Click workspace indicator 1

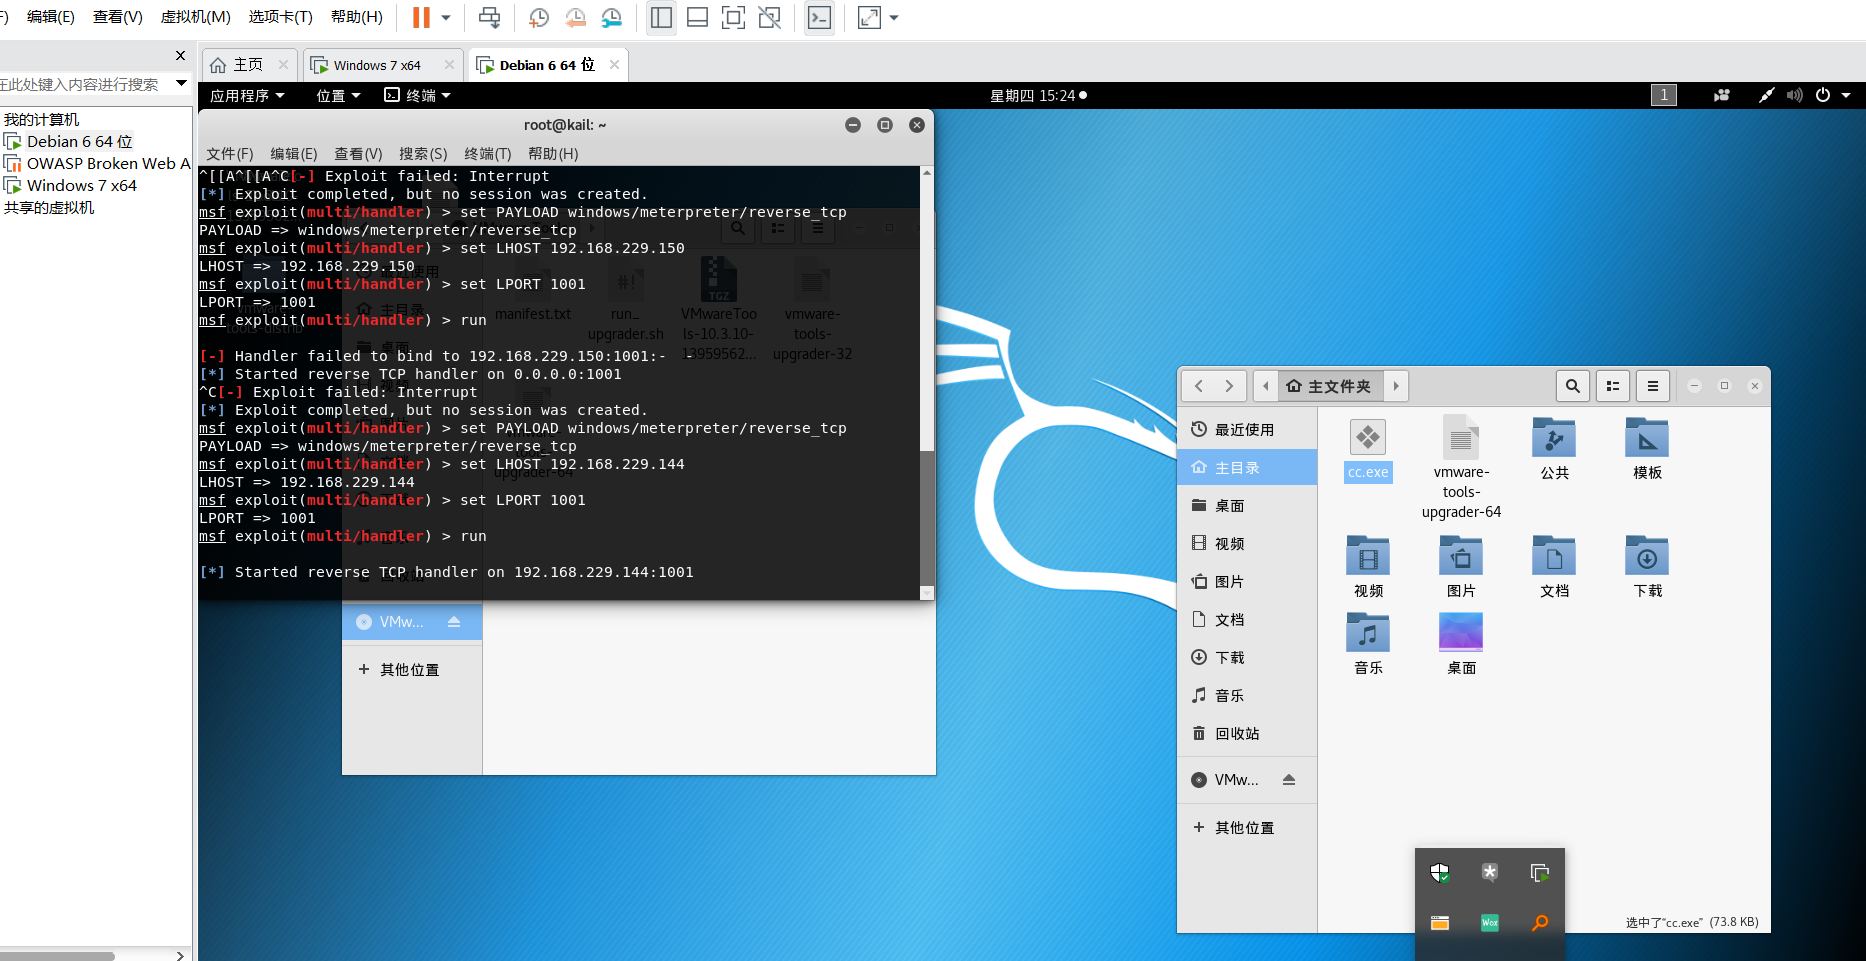tap(1664, 95)
